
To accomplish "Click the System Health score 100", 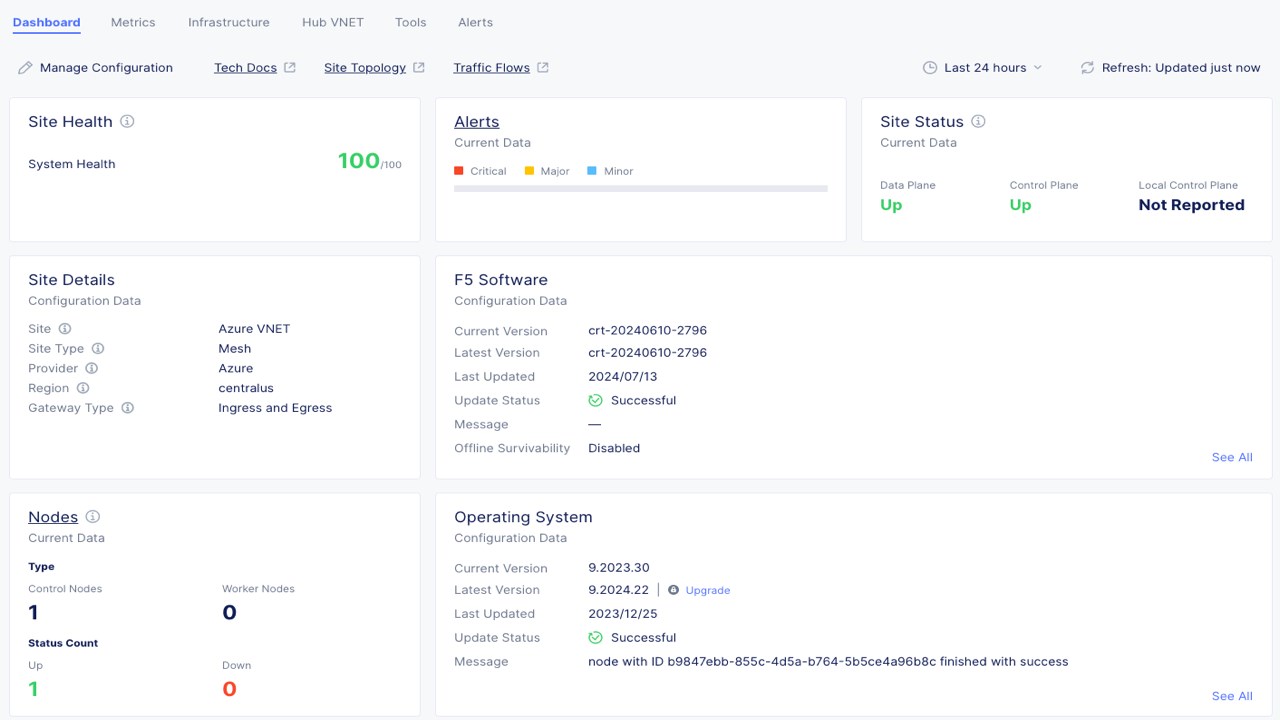I will click(x=359, y=161).
